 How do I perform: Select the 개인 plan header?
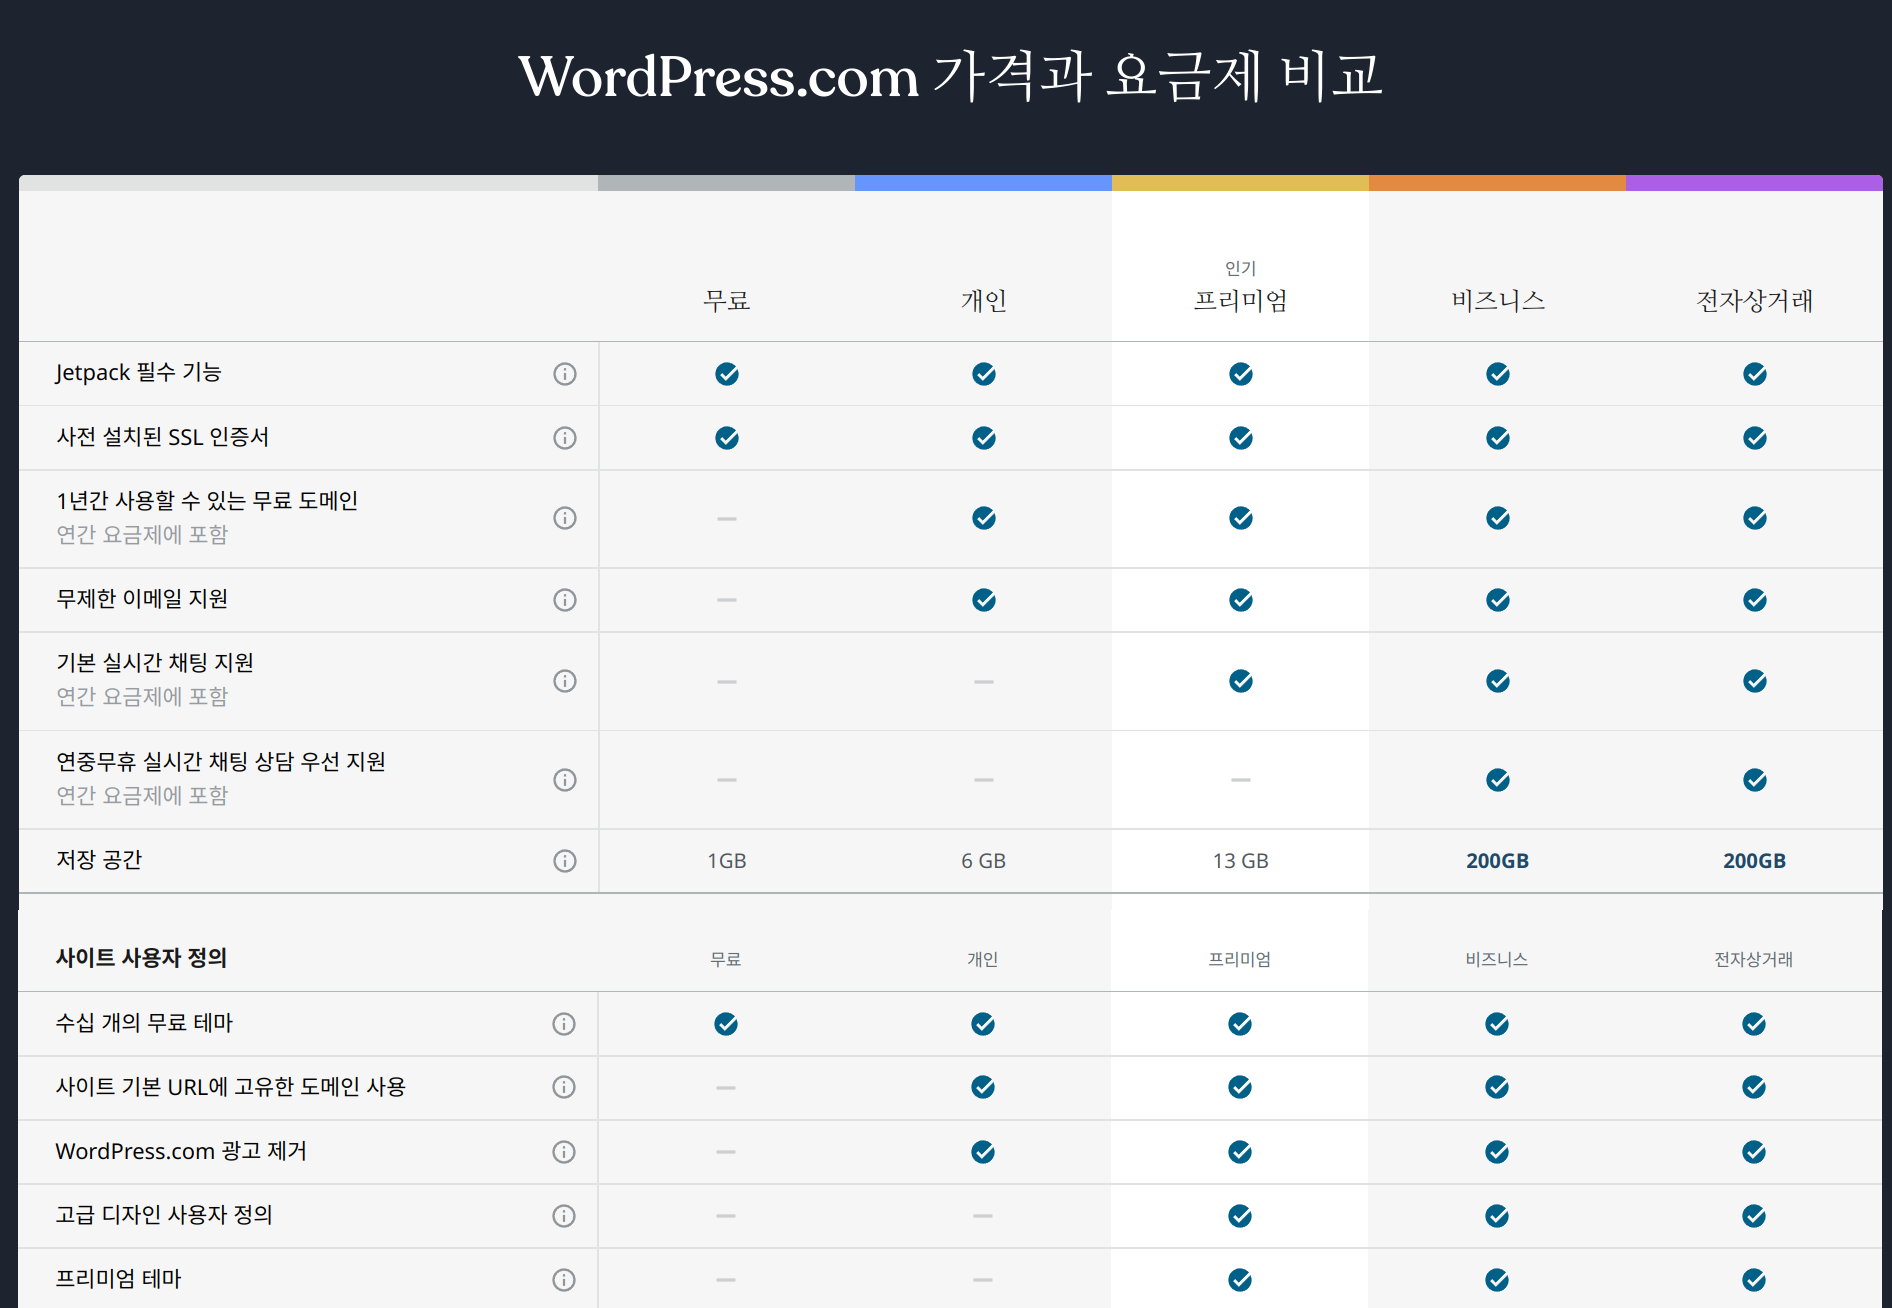984,301
